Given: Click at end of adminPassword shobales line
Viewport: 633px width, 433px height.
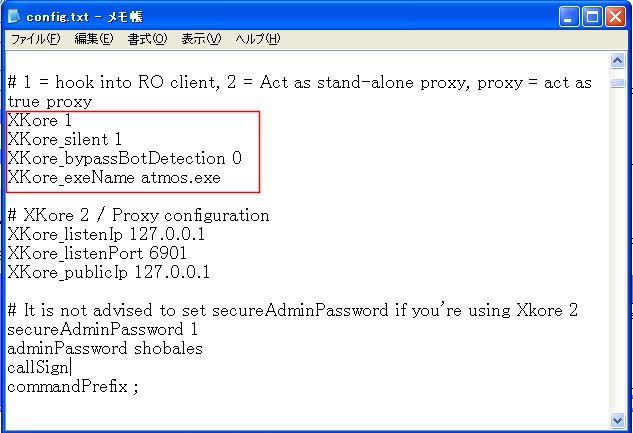Looking at the screenshot, I should [x=203, y=348].
